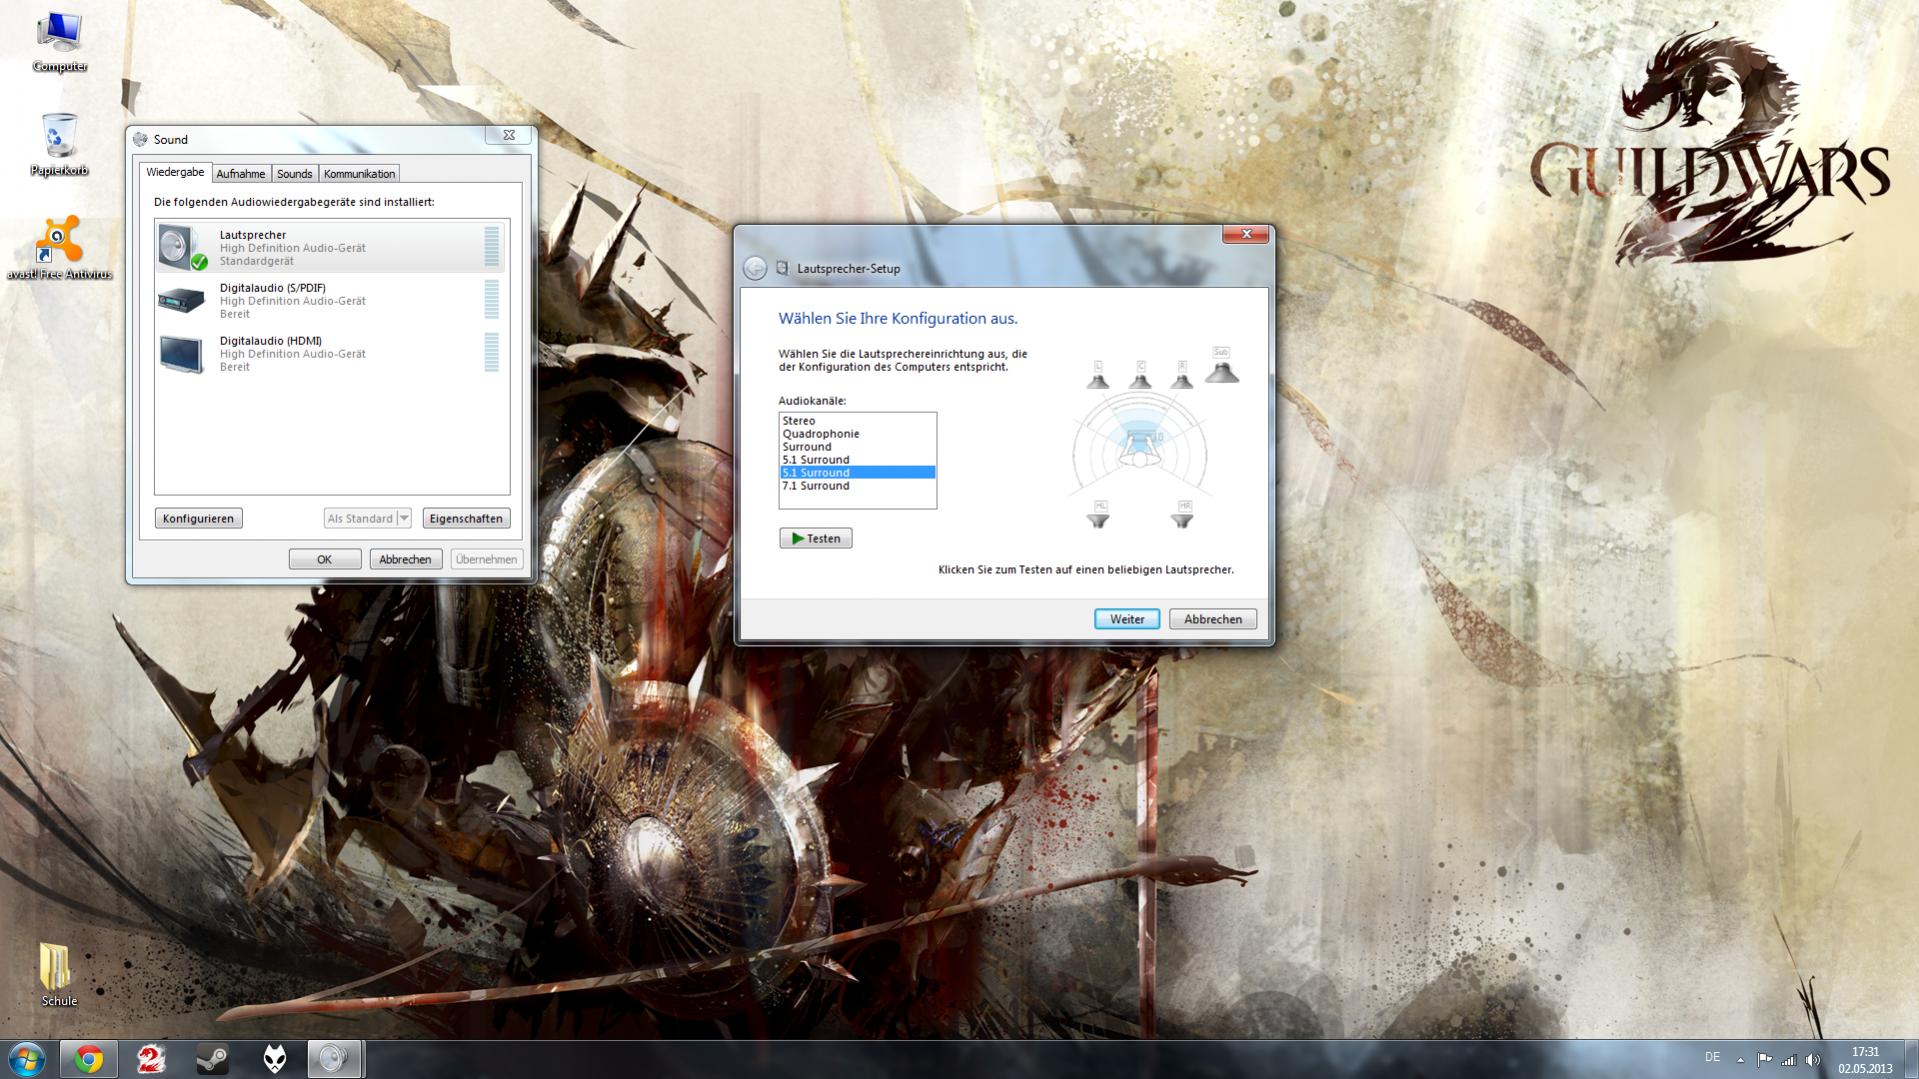Open the Action Center flag icon
The image size is (1919, 1079).
[x=1764, y=1060]
